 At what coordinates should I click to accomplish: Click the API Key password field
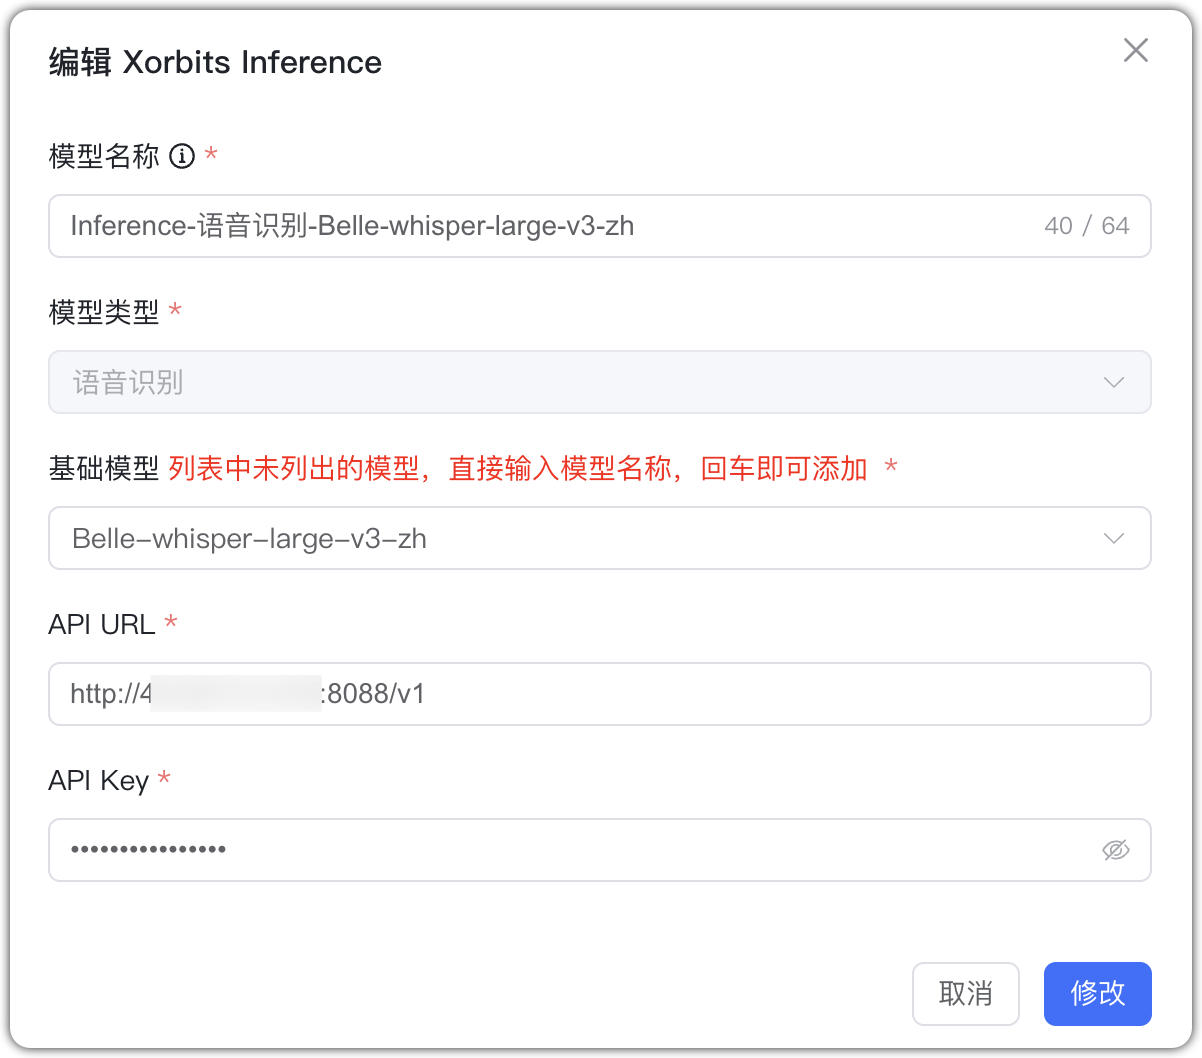(x=599, y=850)
